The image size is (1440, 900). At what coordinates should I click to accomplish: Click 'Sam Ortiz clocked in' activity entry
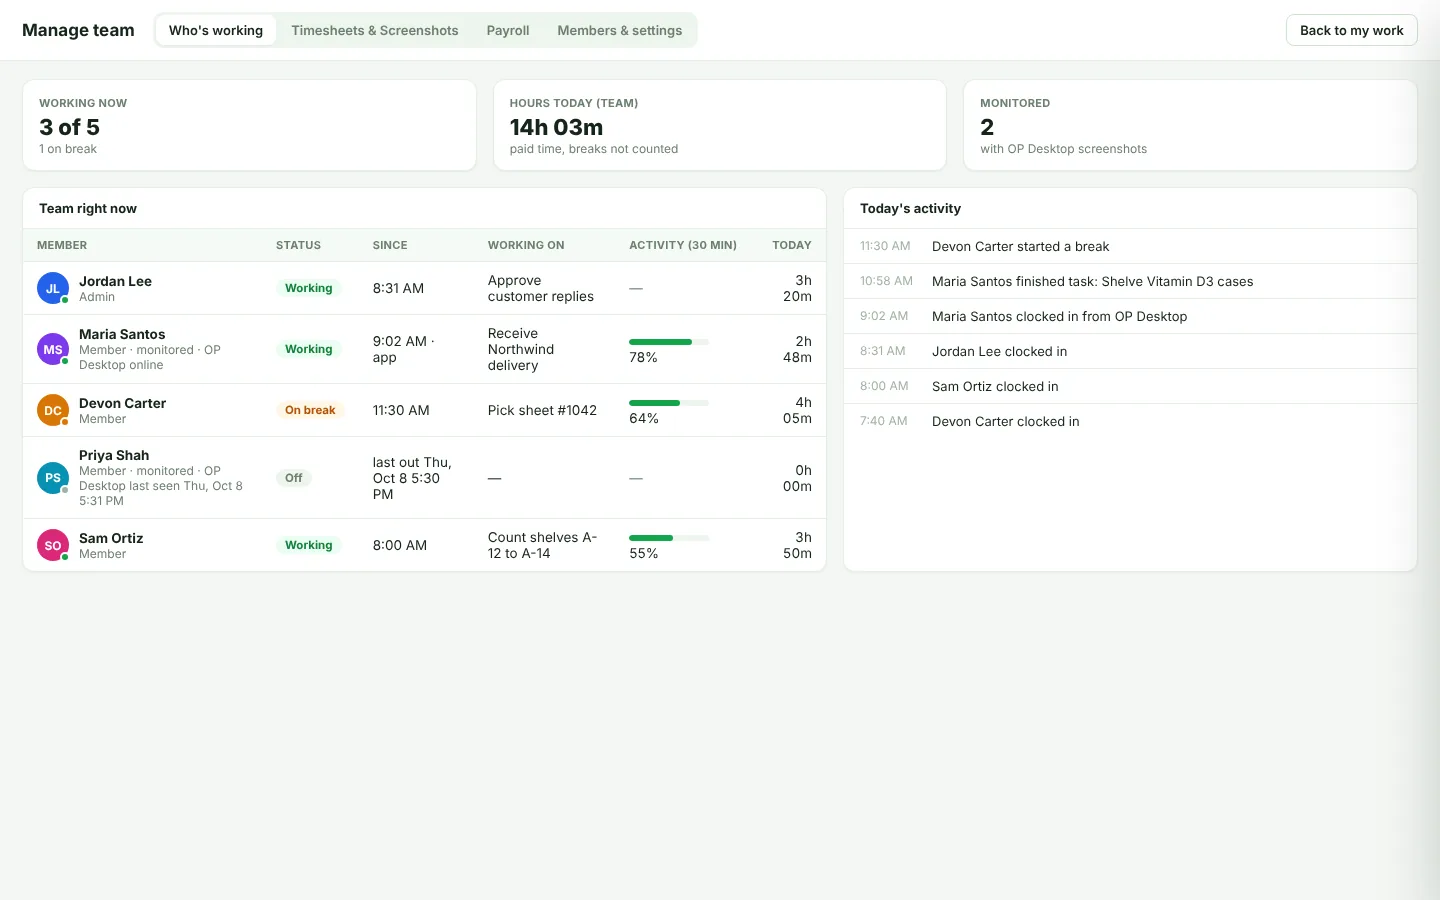click(1130, 386)
